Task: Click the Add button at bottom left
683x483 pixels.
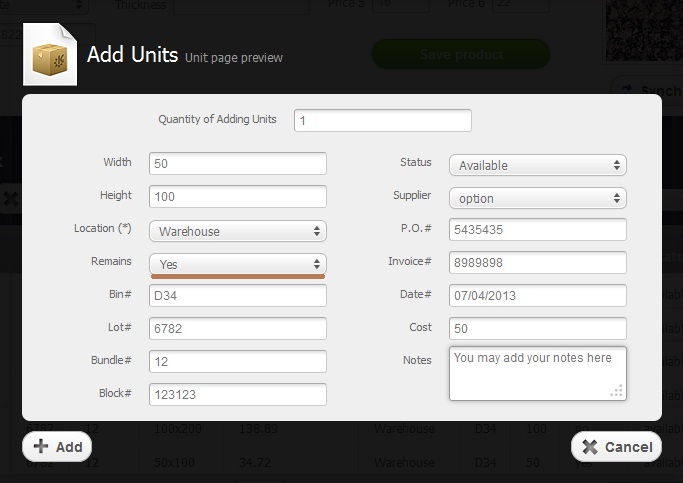Action: (x=57, y=447)
